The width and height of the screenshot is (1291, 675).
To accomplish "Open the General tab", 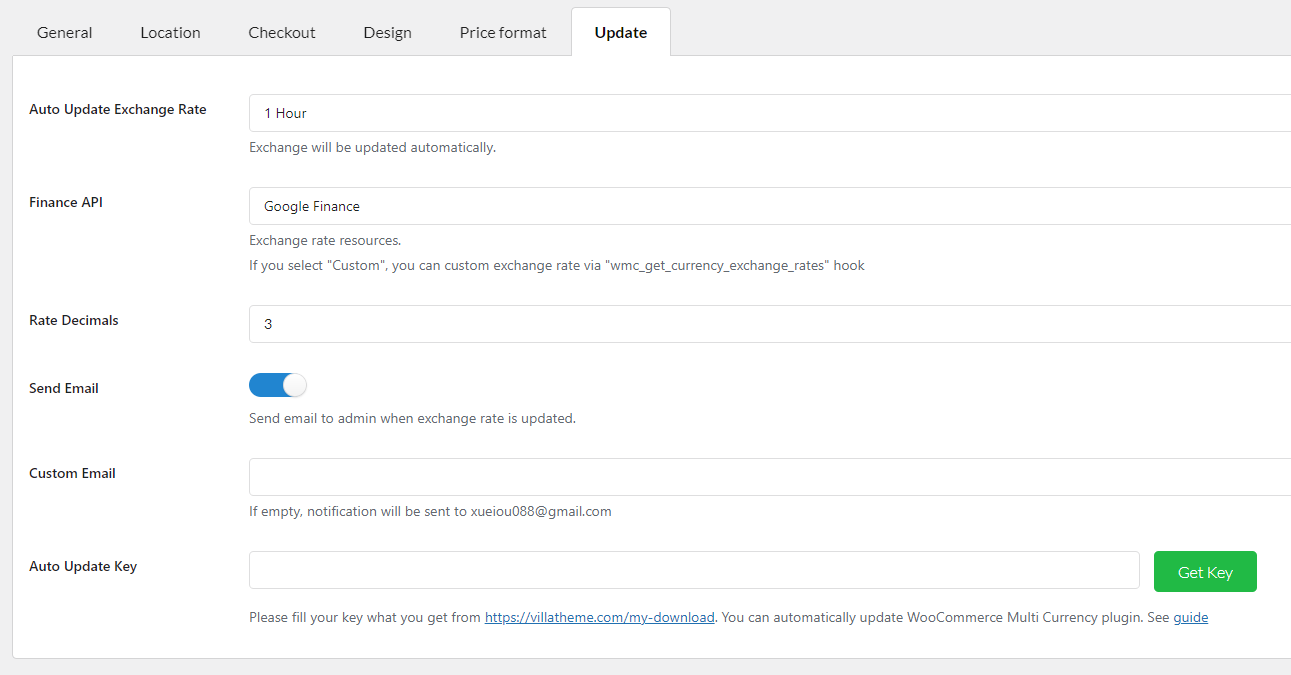I will pyautogui.click(x=65, y=32).
